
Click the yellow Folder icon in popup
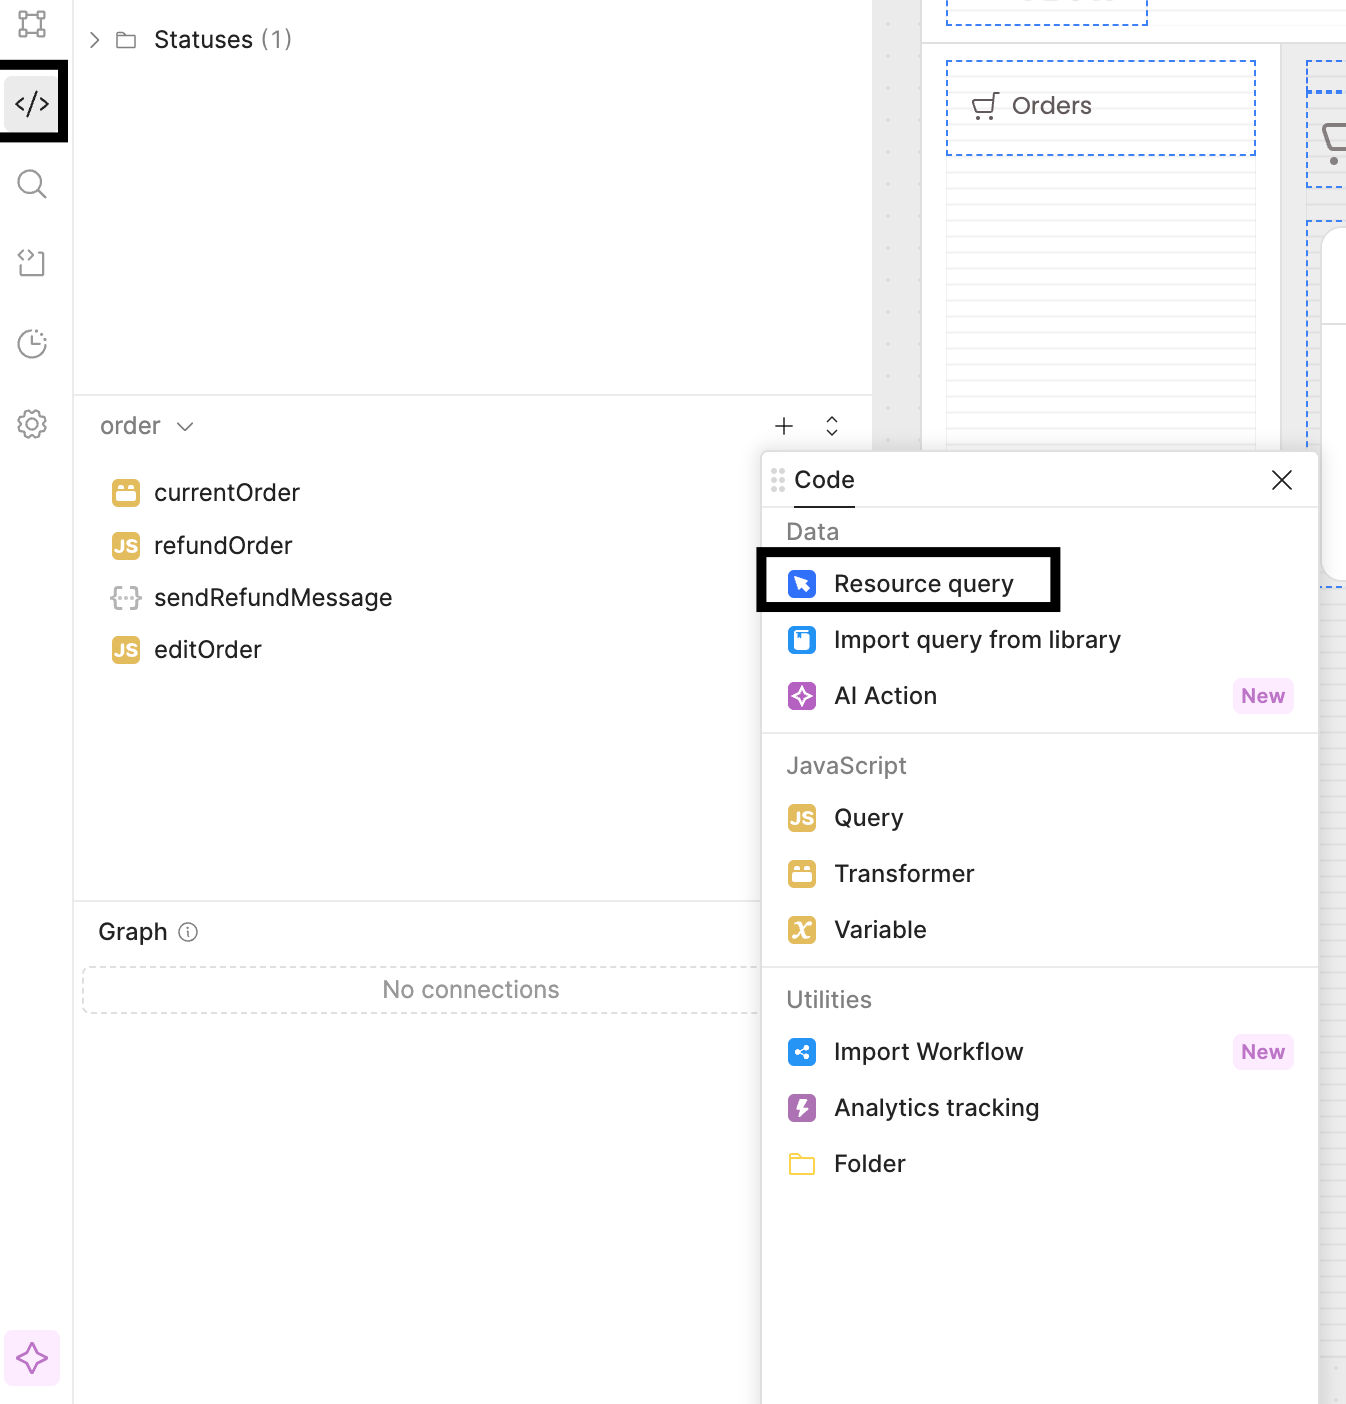pos(802,1164)
